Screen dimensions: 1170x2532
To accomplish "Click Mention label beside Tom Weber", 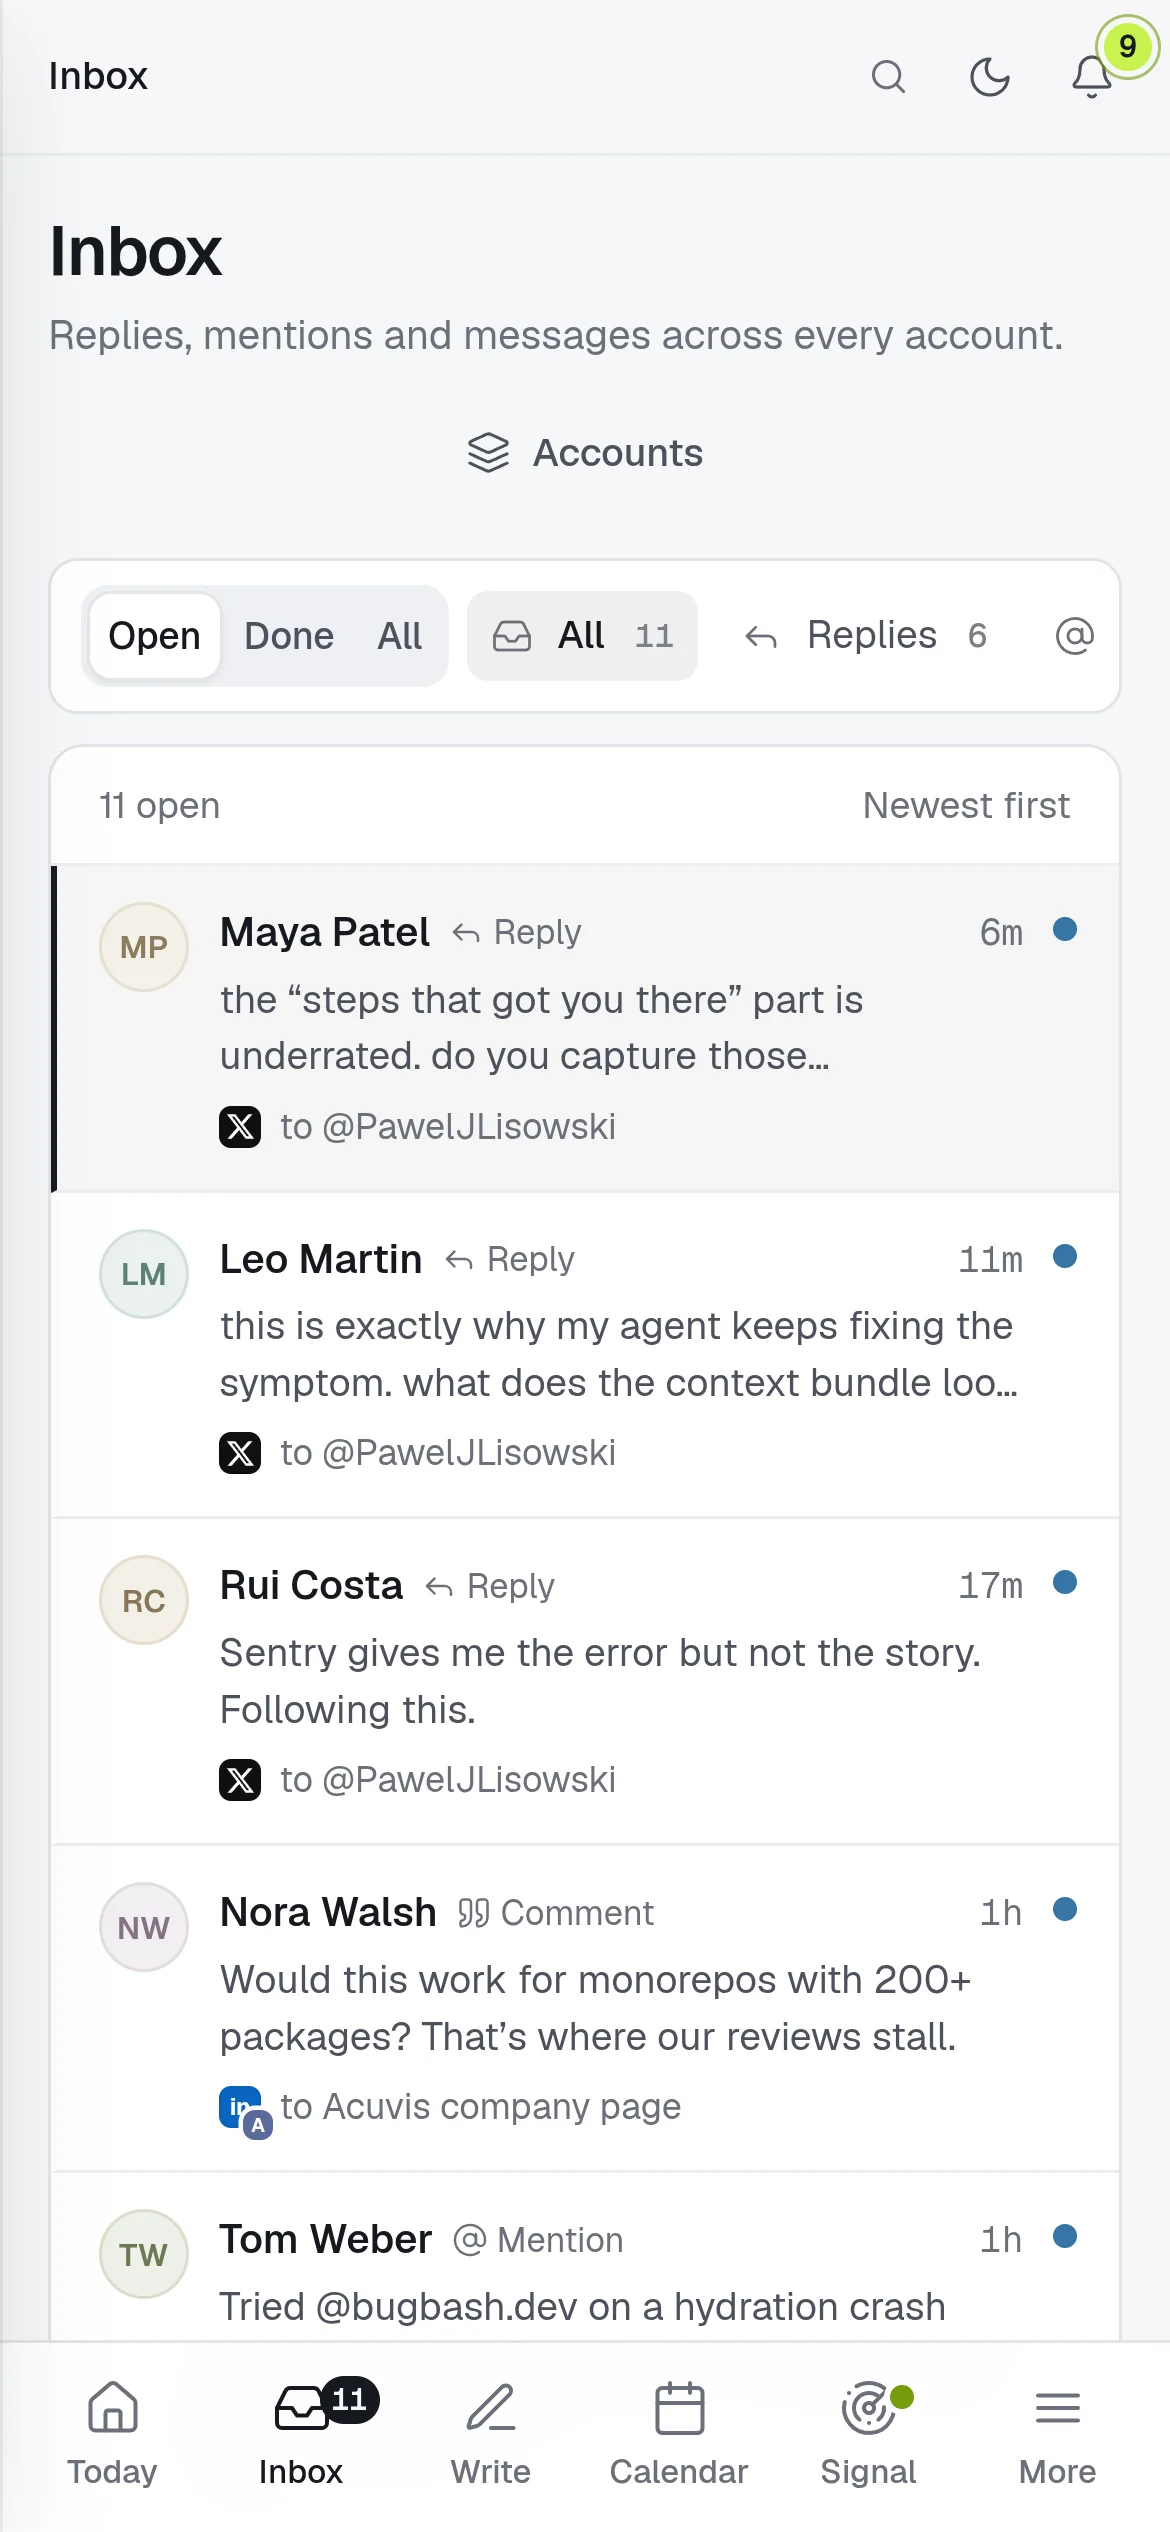I will tap(538, 2240).
